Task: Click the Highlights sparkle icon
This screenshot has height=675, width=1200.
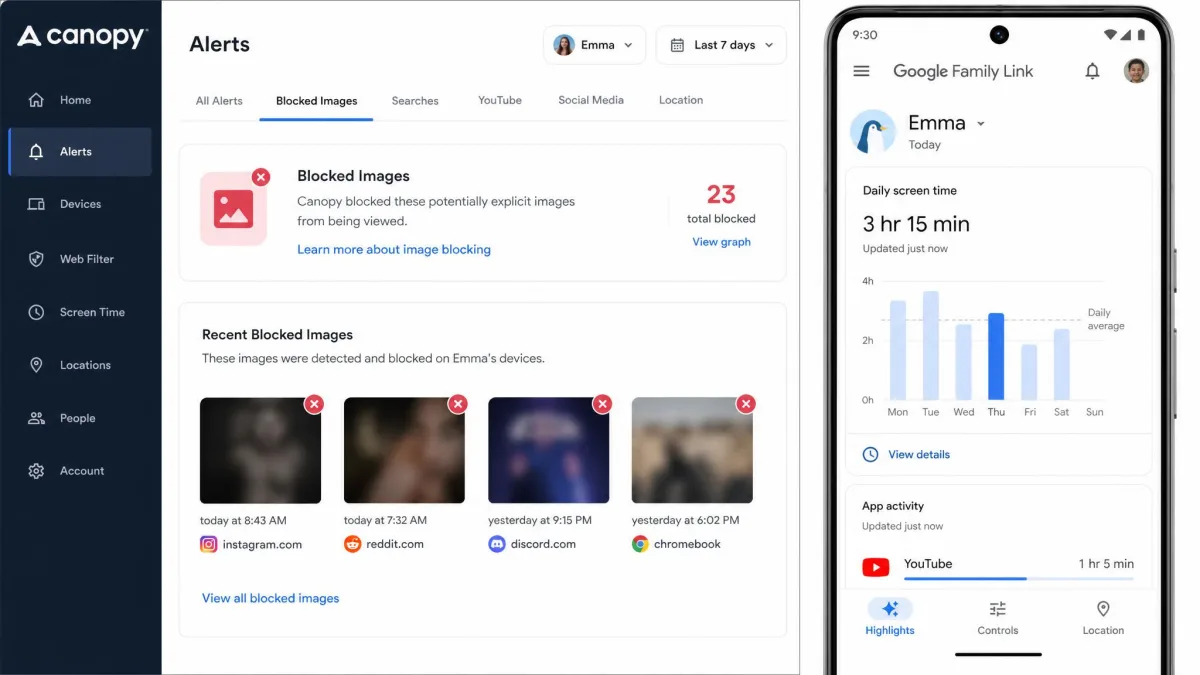Action: tap(890, 608)
